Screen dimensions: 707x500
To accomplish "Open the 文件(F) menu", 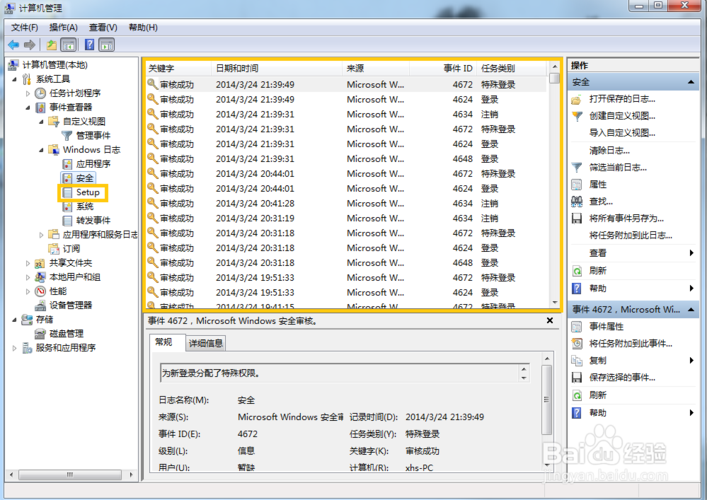I will [24, 28].
